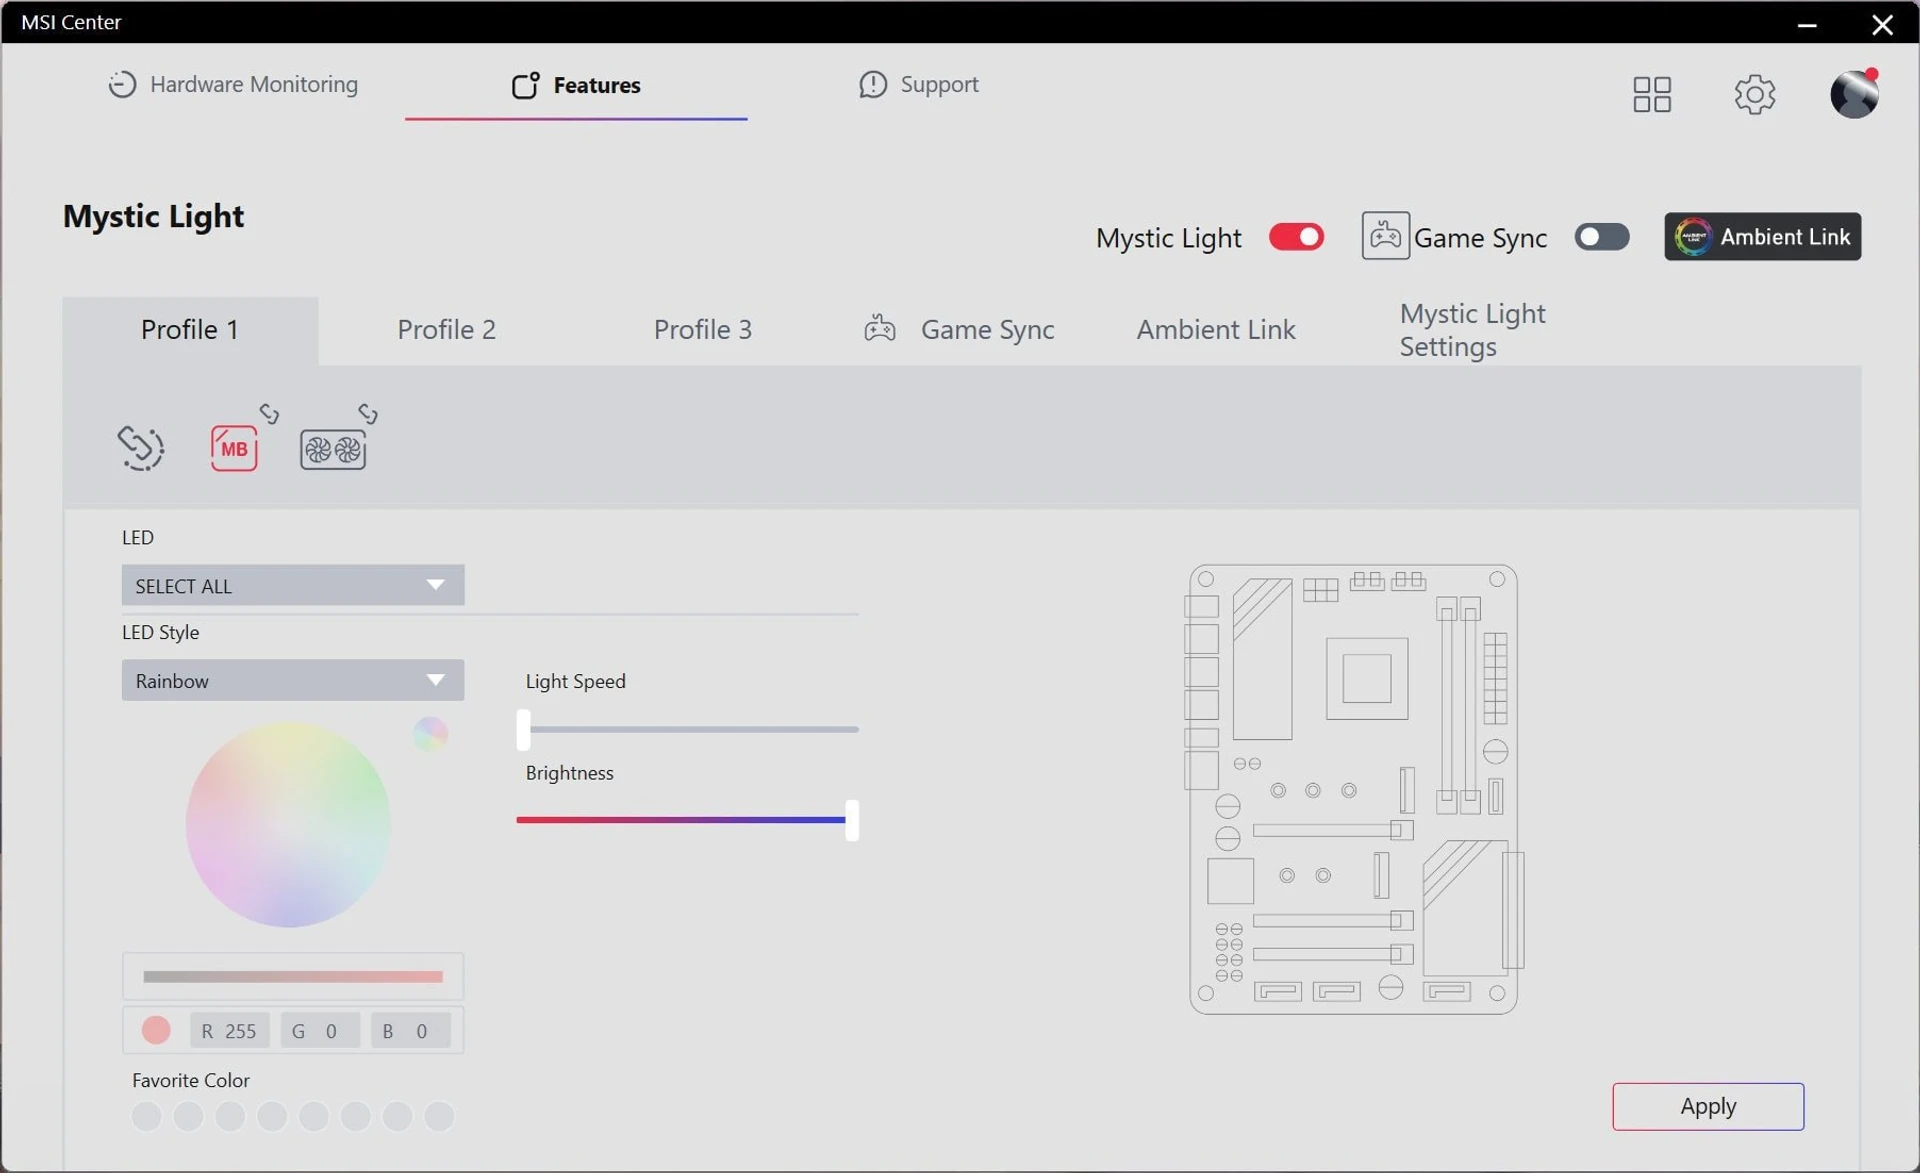This screenshot has width=1920, height=1173.
Task: Switch to Profile 3
Action: [x=702, y=330]
